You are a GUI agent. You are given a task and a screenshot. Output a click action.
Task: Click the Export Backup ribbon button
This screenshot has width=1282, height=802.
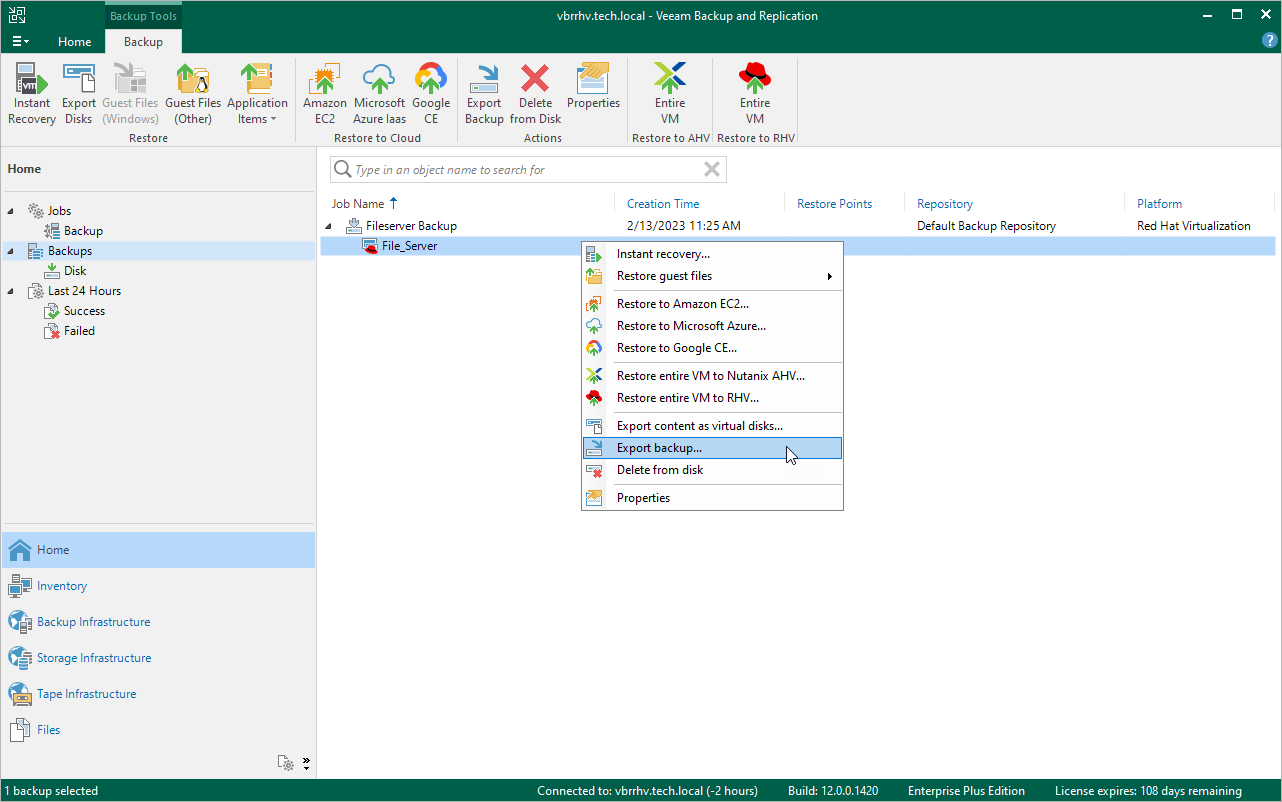484,93
